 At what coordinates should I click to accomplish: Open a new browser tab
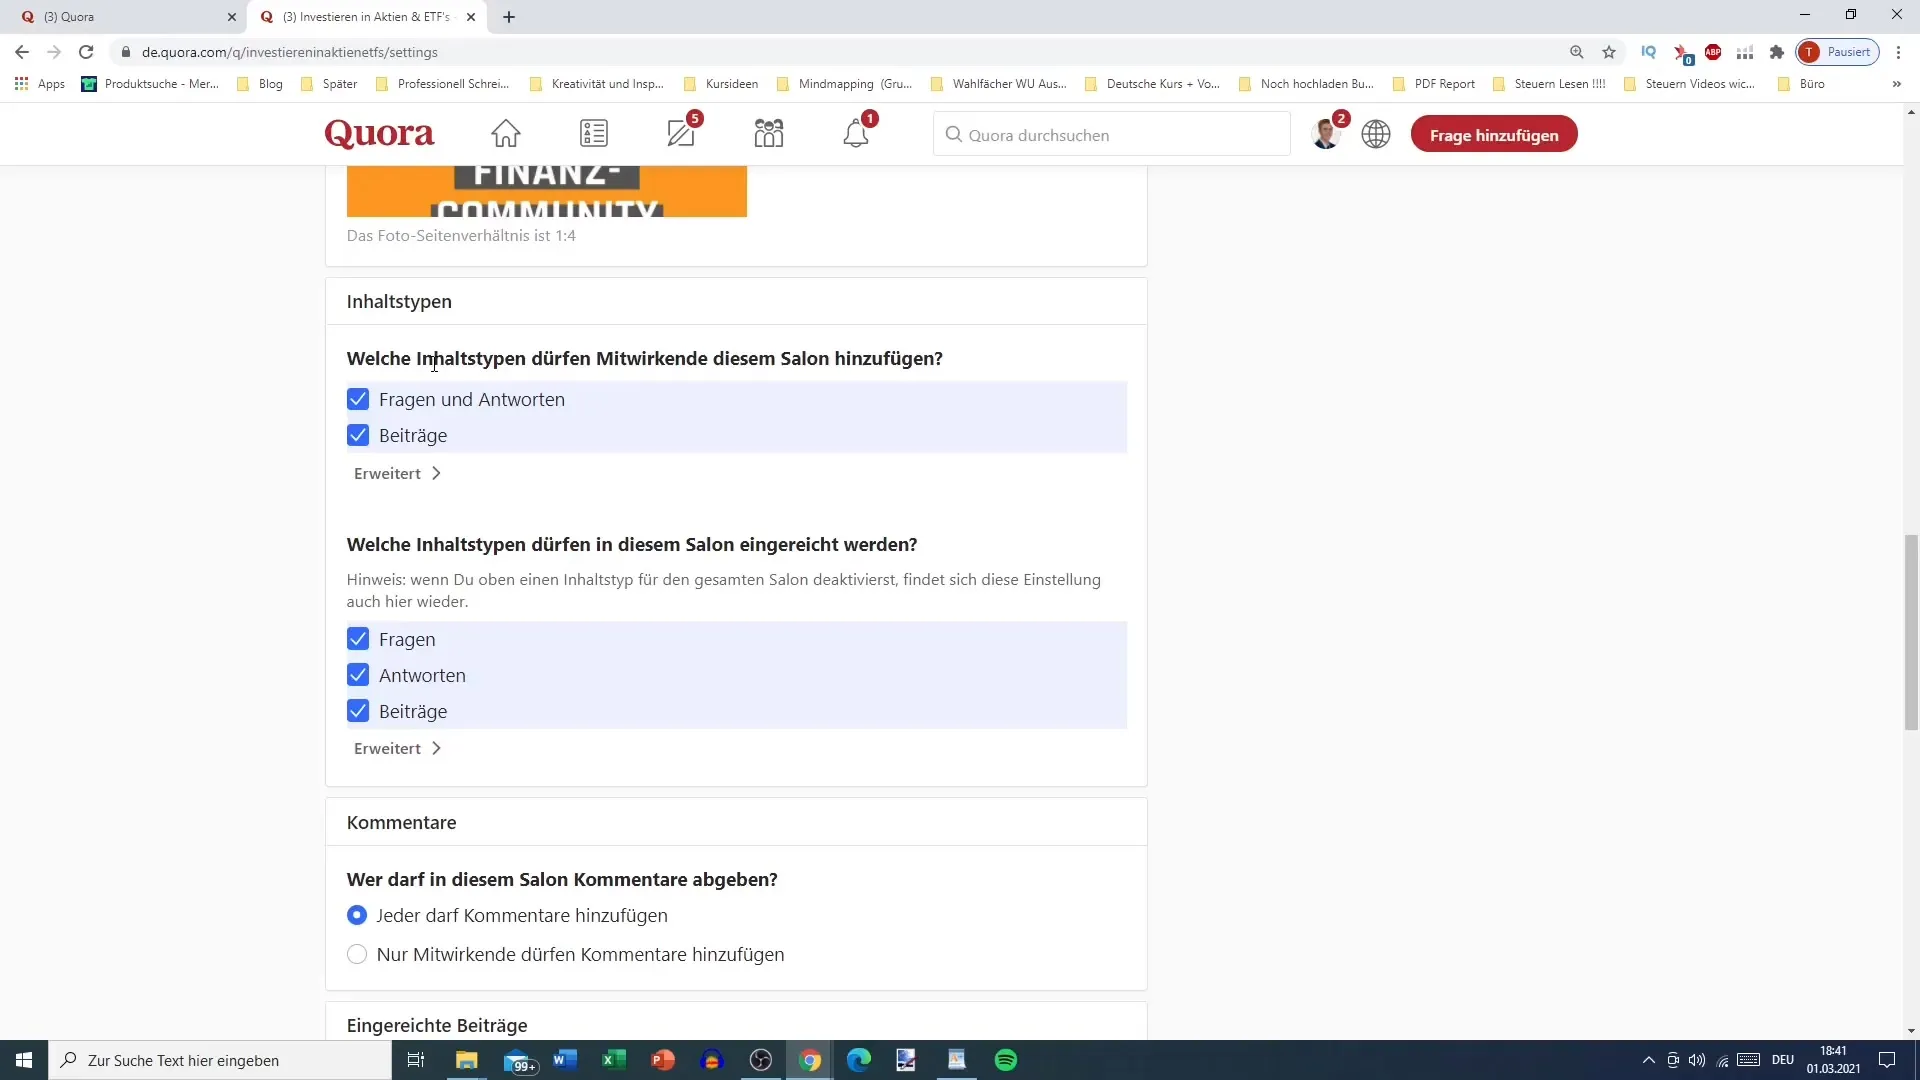click(509, 17)
